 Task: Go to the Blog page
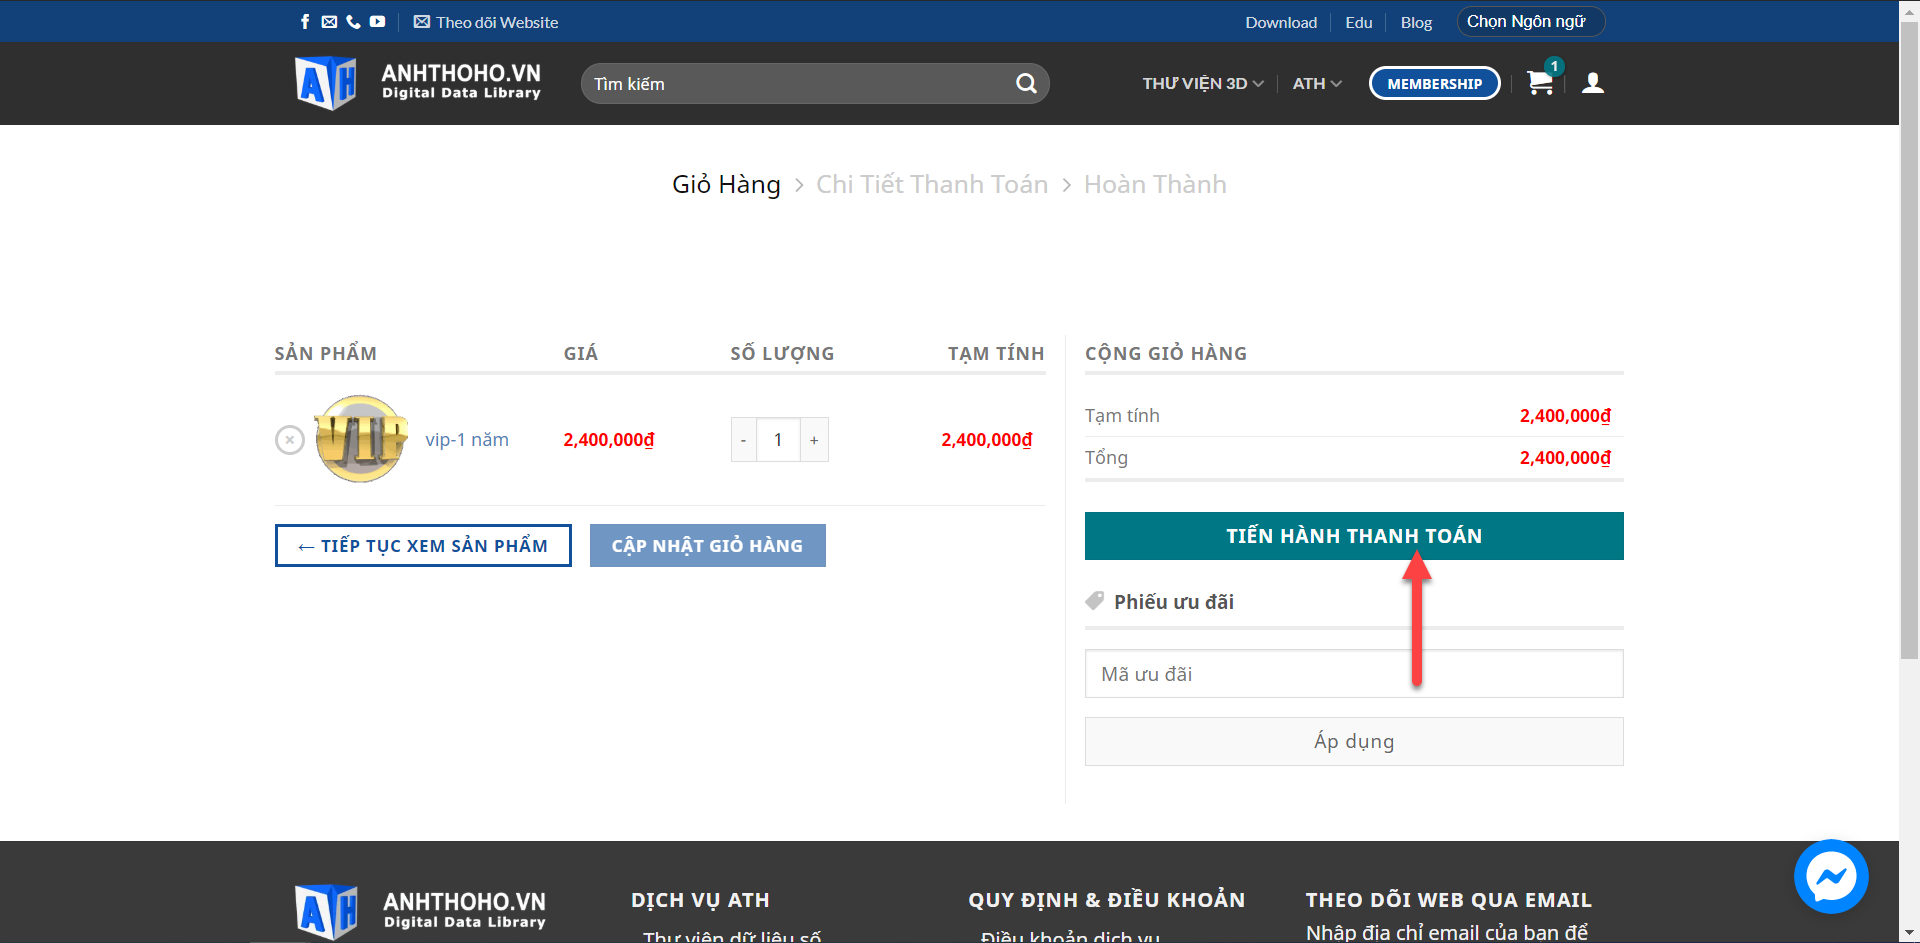[x=1416, y=23]
